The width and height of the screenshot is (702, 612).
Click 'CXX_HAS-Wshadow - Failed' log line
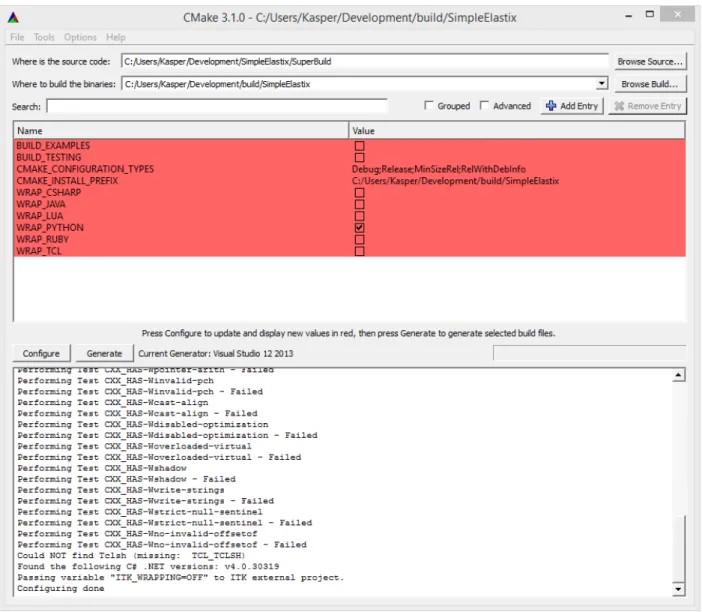point(126,479)
